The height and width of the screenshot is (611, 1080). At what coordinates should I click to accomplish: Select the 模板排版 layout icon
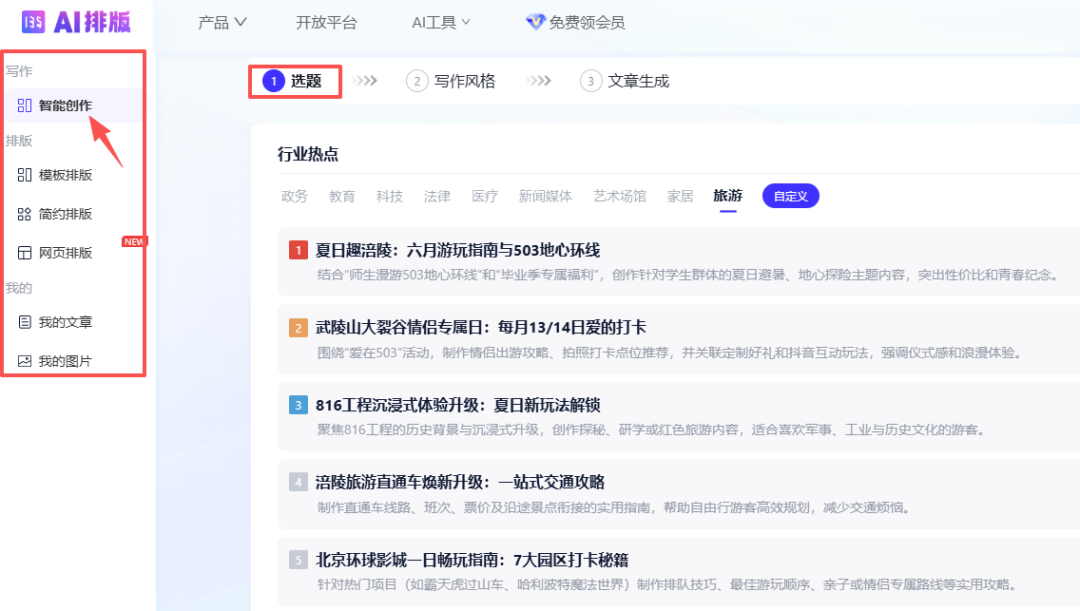point(24,175)
